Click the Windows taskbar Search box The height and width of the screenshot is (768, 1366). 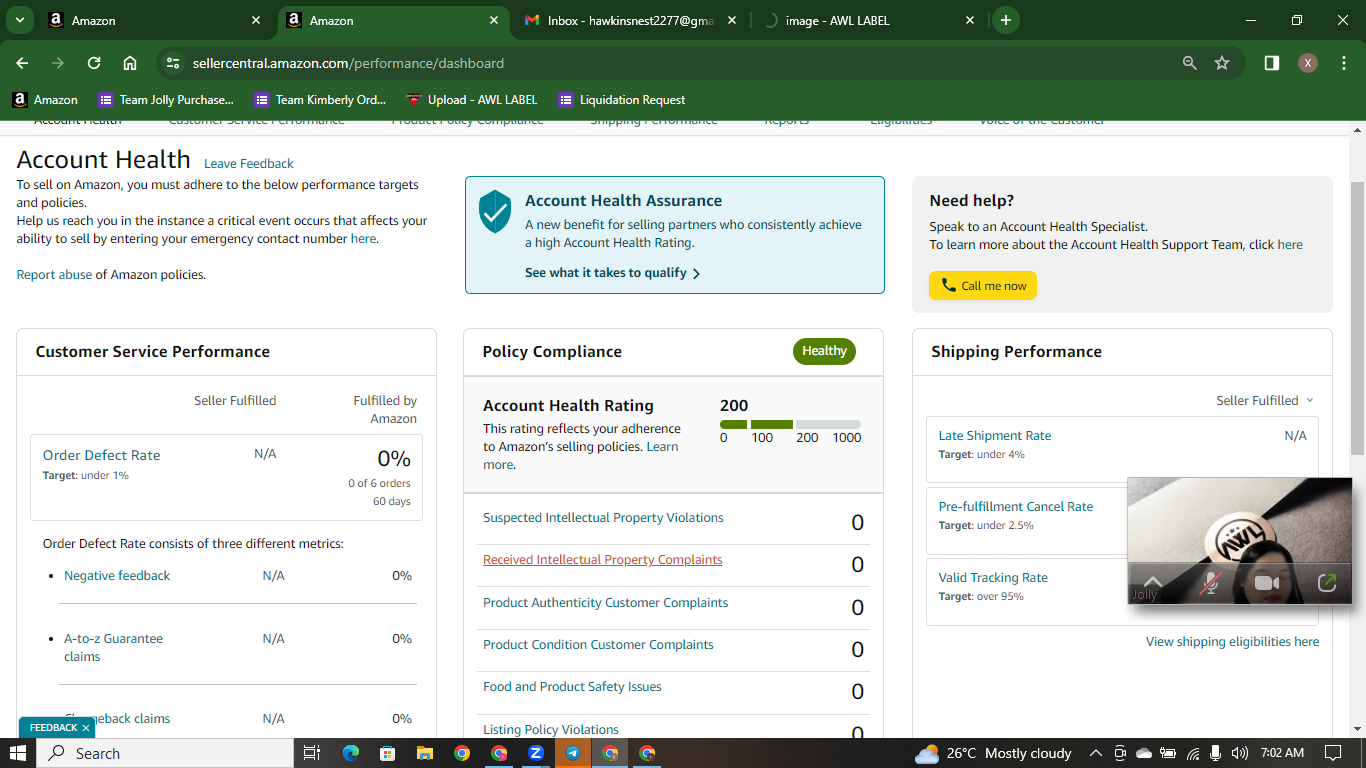pyautogui.click(x=165, y=753)
